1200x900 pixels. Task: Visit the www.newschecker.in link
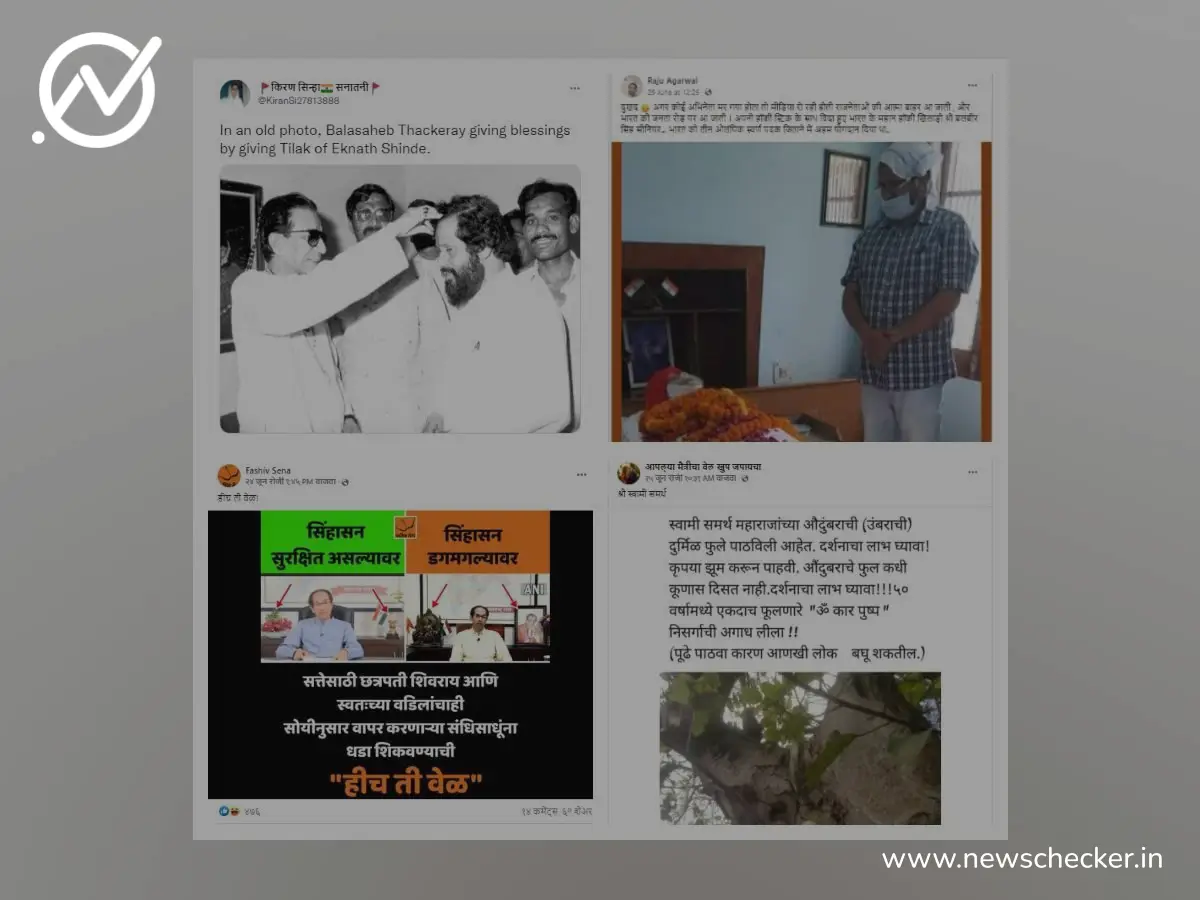coord(1022,858)
